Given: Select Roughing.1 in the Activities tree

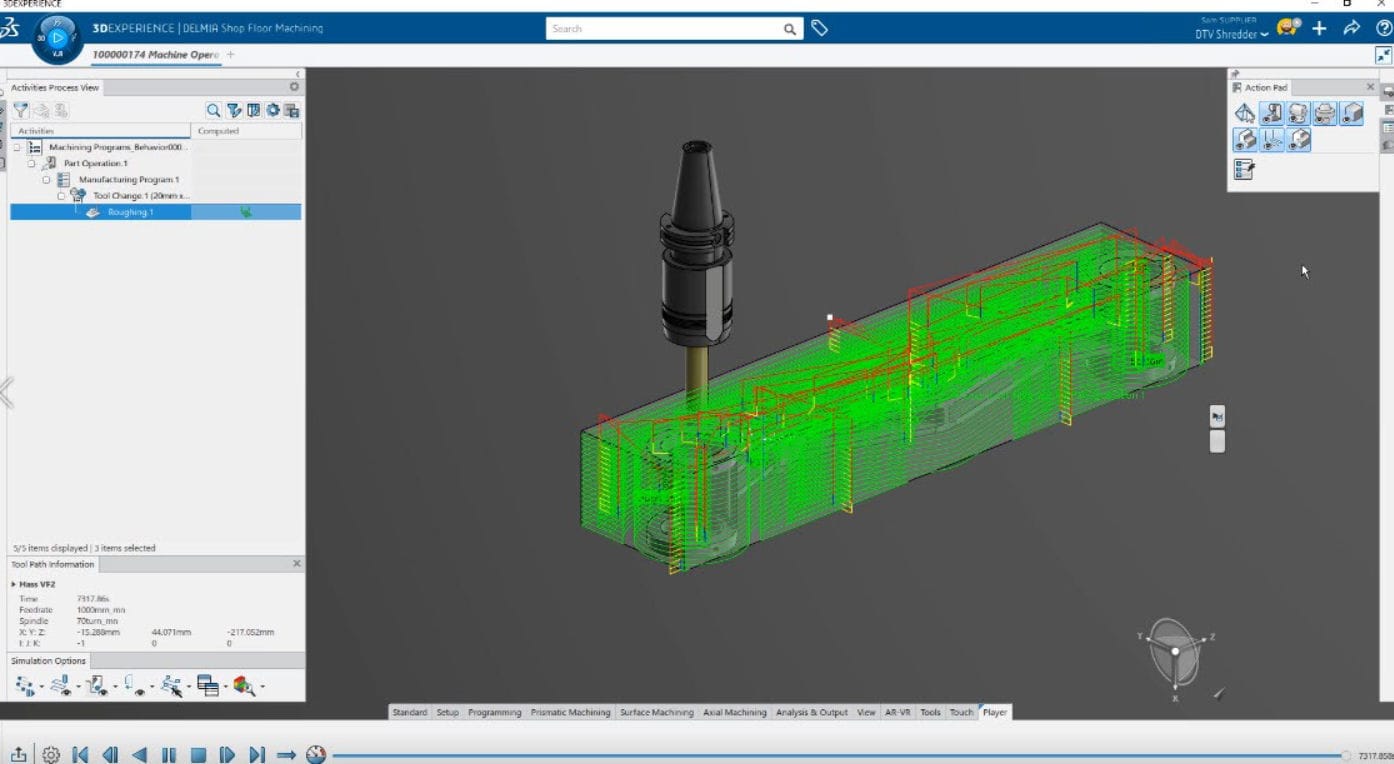Looking at the screenshot, I should (130, 211).
